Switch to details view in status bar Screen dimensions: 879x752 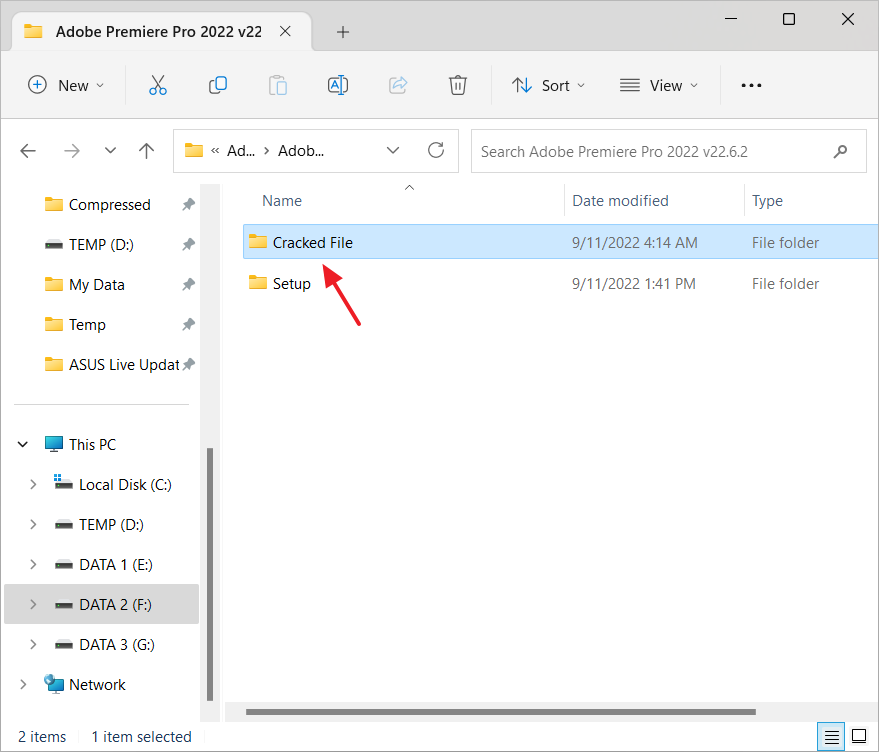click(x=831, y=737)
